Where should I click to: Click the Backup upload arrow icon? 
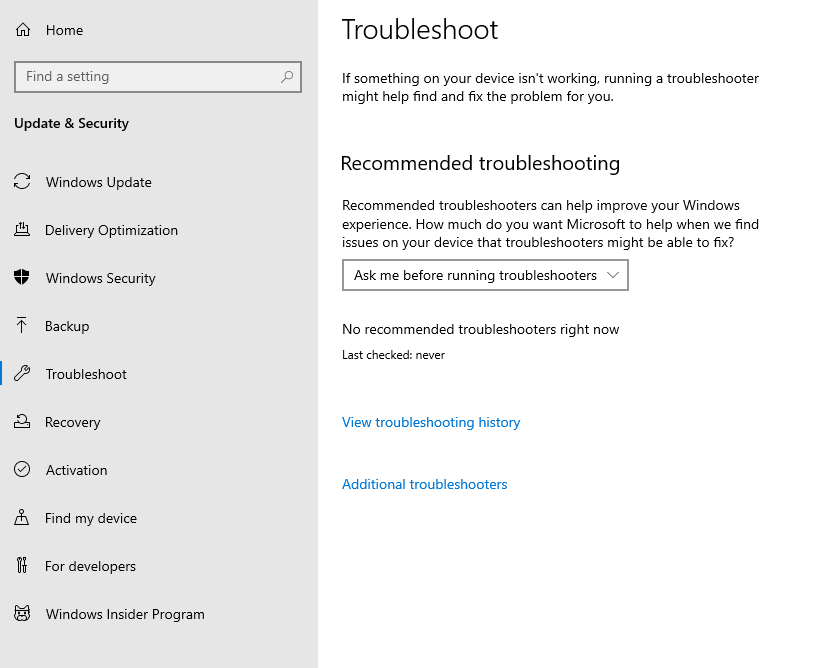22,326
